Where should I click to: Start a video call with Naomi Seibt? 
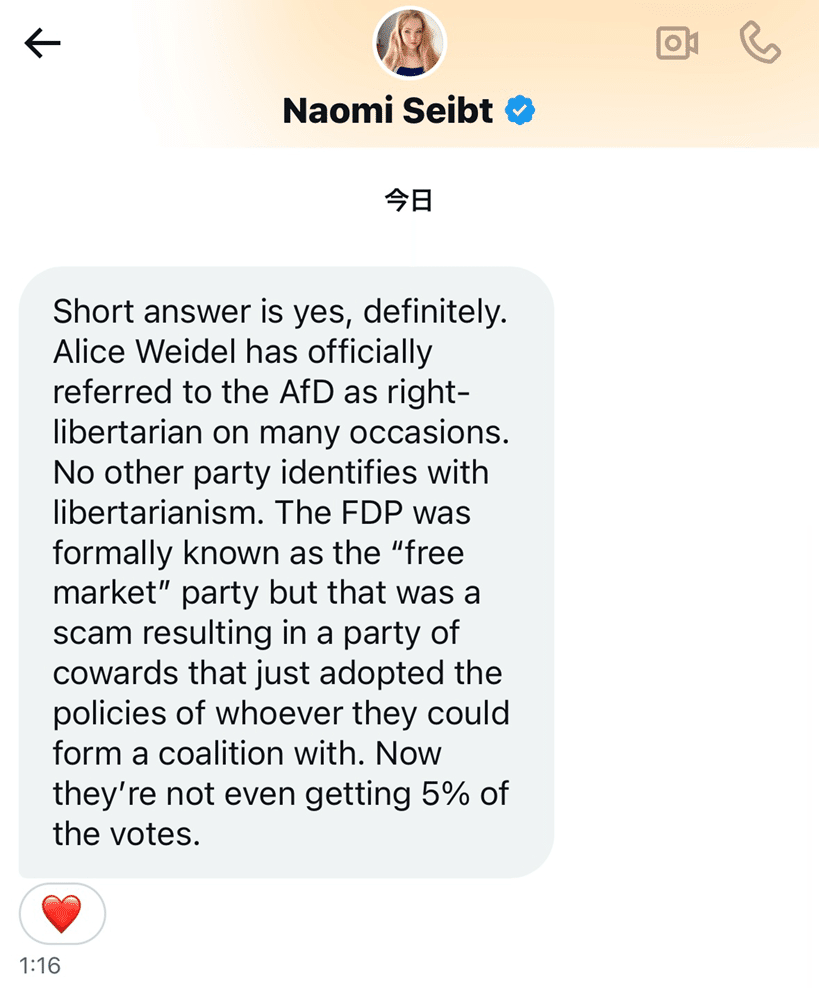click(x=676, y=43)
